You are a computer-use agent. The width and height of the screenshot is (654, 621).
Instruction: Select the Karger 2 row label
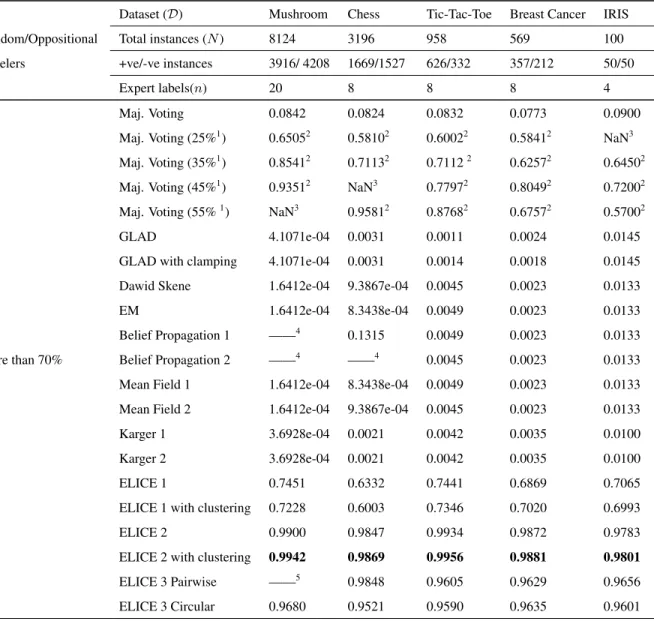click(x=142, y=458)
